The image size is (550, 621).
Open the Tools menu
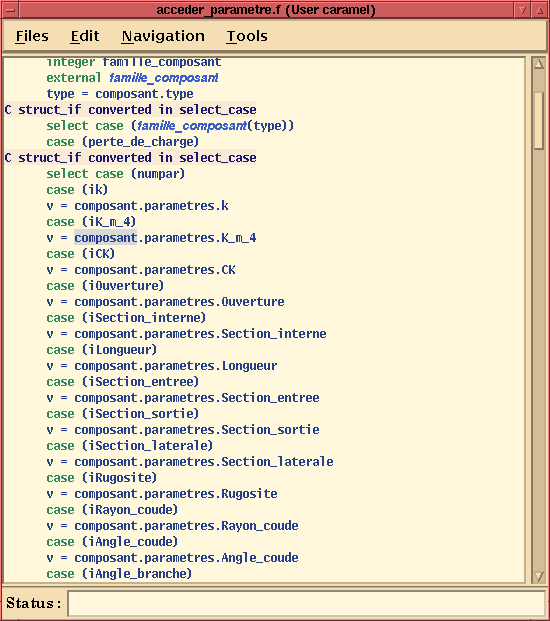pos(247,36)
